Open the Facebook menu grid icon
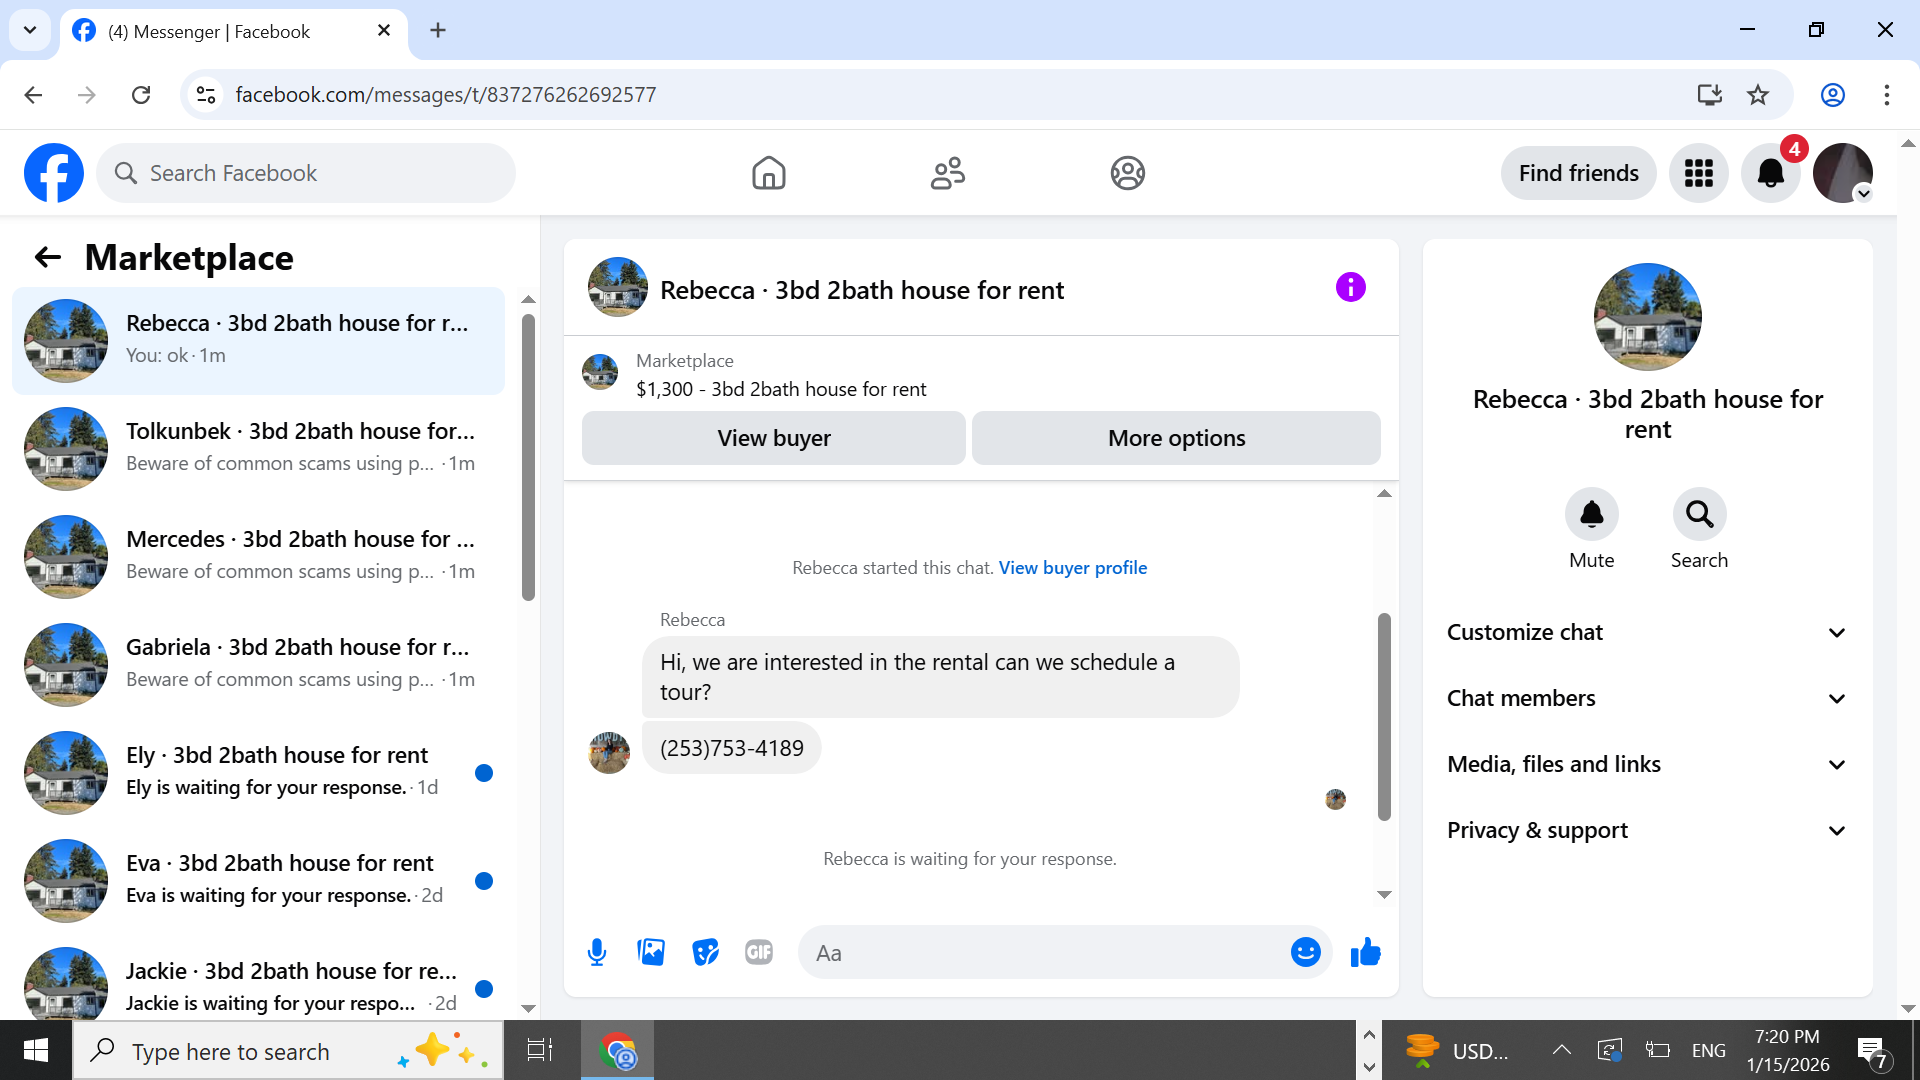This screenshot has width=1920, height=1080. coord(1698,173)
